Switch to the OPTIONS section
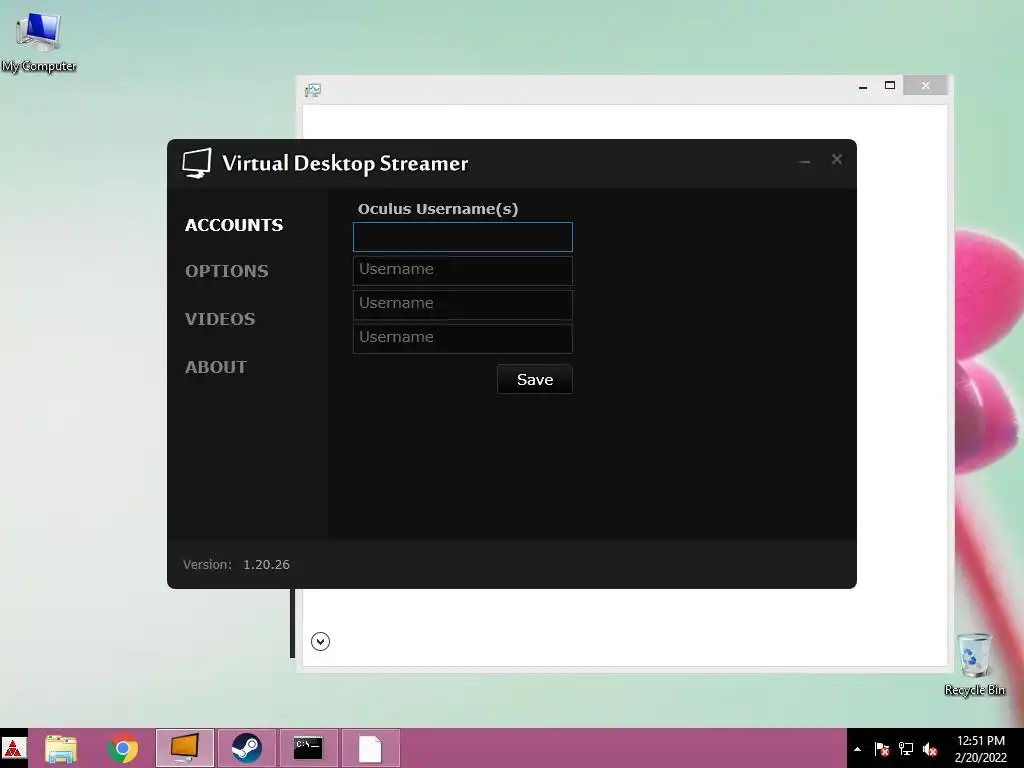 click(x=227, y=271)
